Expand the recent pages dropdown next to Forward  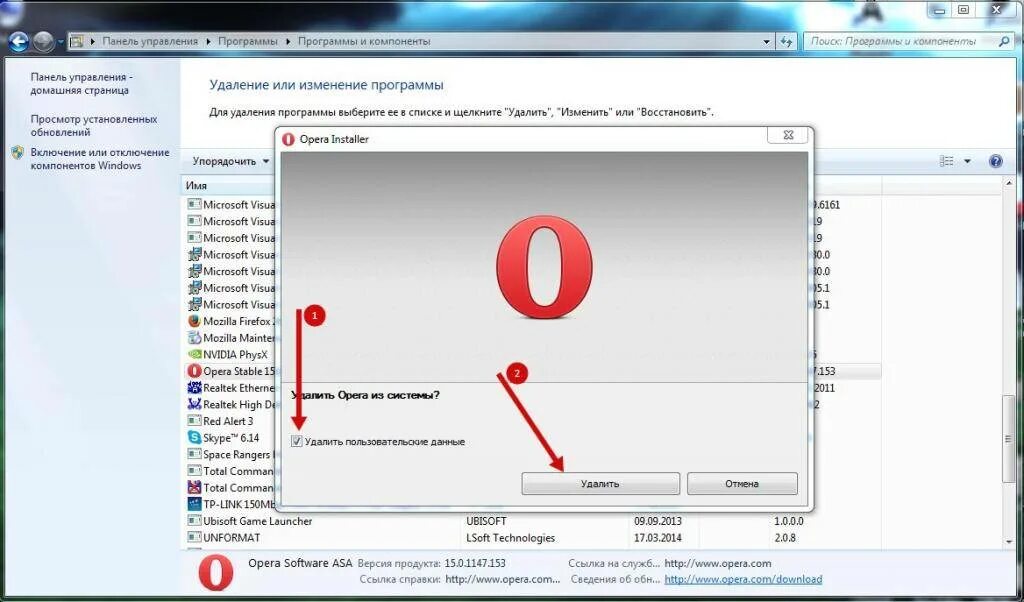pos(61,42)
